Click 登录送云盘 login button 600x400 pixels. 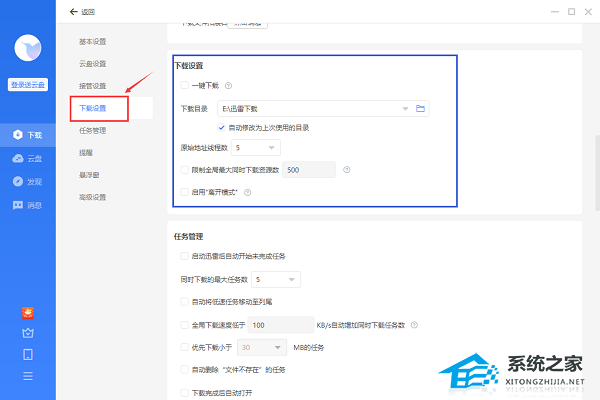(28, 85)
